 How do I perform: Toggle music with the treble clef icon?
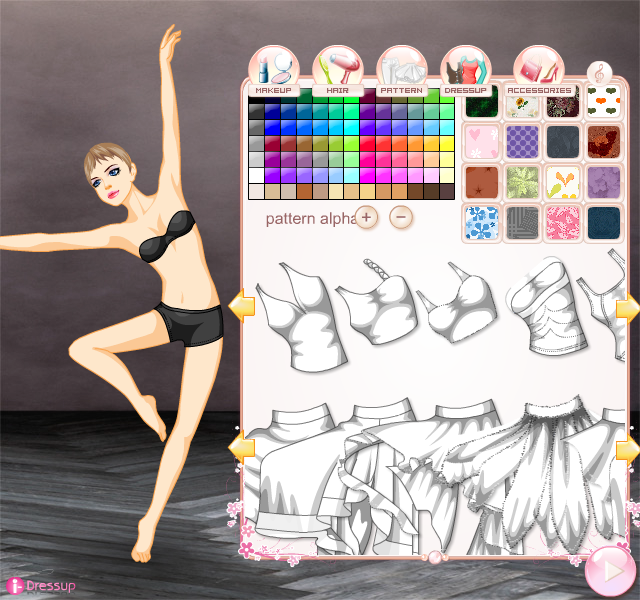(x=599, y=74)
